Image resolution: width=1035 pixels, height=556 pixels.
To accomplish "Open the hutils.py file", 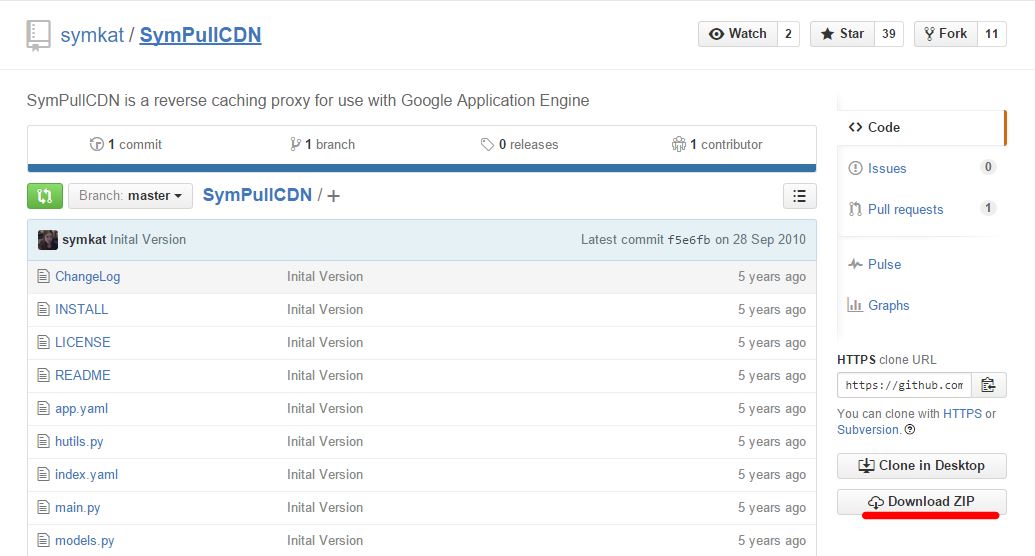I will pyautogui.click(x=79, y=442).
